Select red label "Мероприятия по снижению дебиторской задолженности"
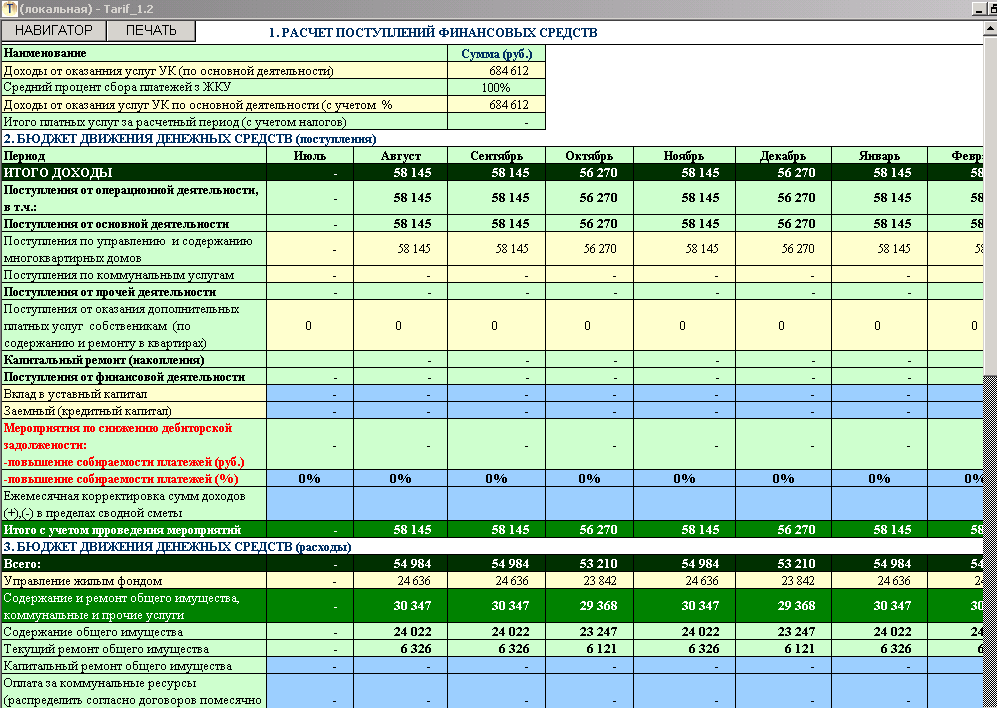 pyautogui.click(x=118, y=436)
